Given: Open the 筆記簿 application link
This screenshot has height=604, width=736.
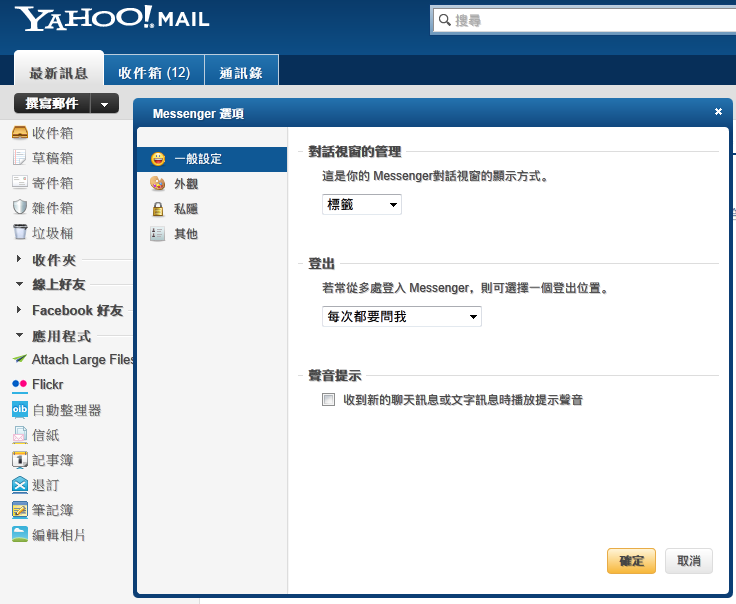Looking at the screenshot, I should (53, 510).
